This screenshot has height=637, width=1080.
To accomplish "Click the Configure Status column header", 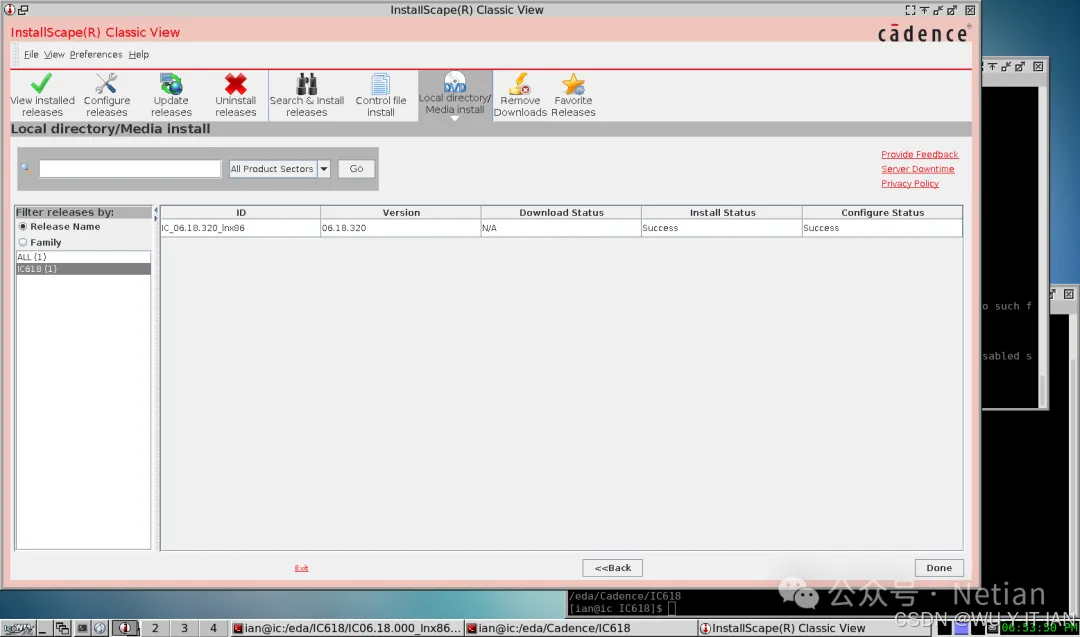I will [x=882, y=213].
